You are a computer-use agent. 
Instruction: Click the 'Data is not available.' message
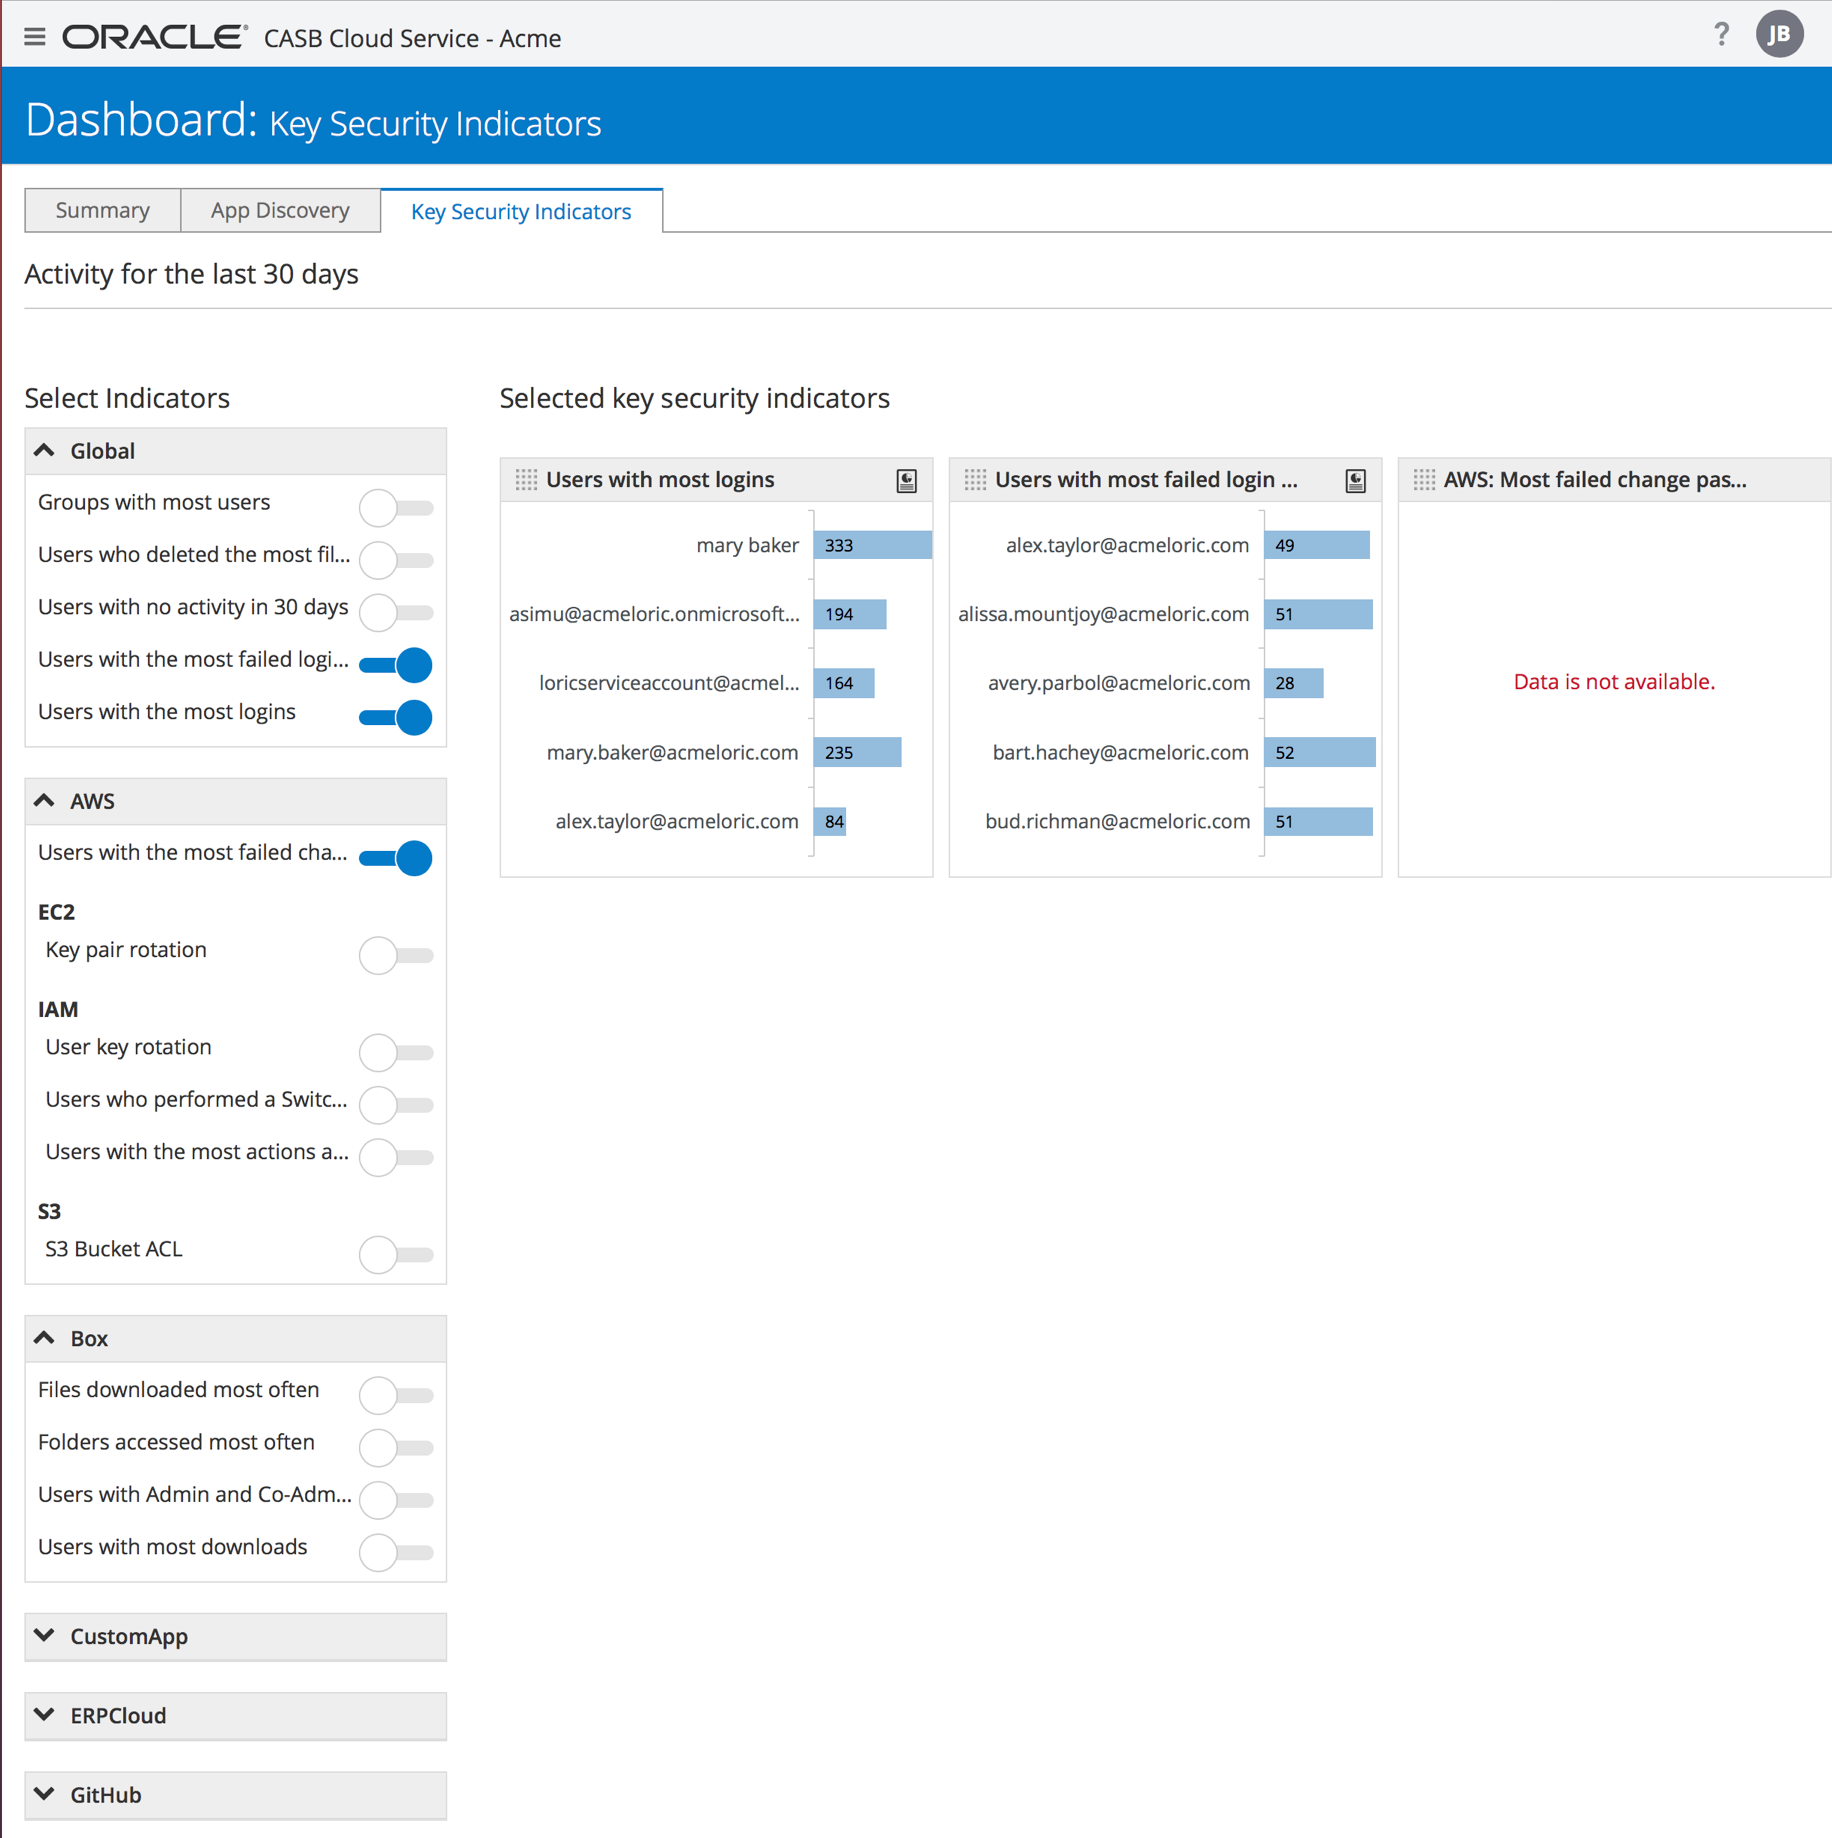coord(1614,682)
